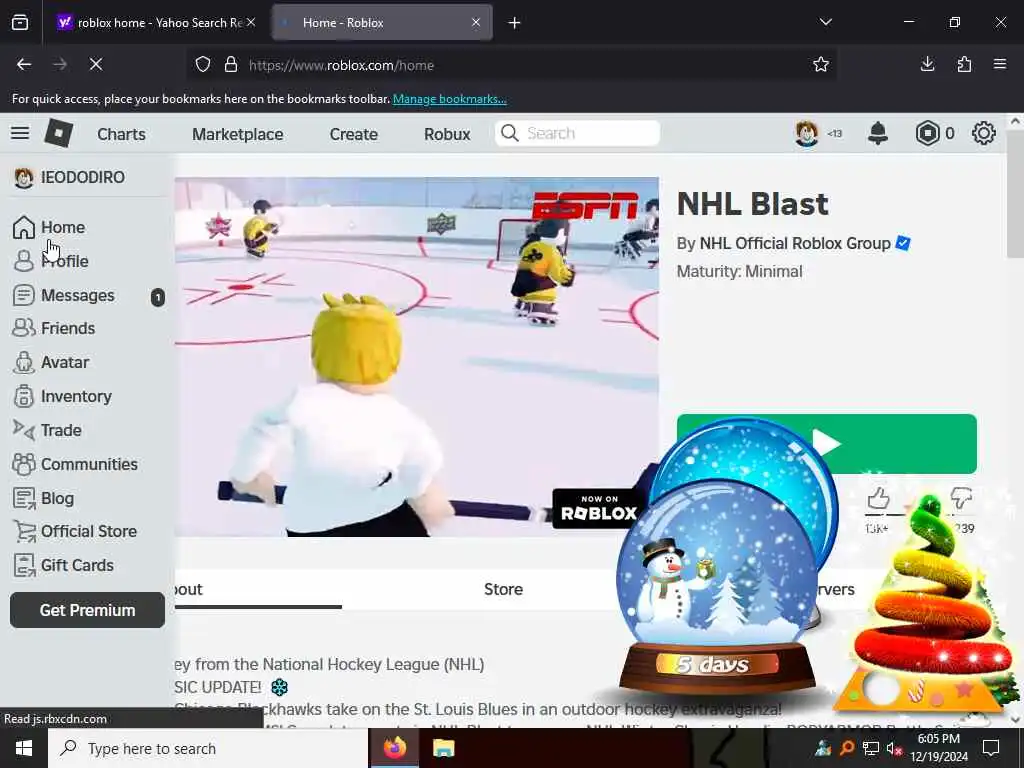Bookmark this page with star icon
The width and height of the screenshot is (1024, 768).
[821, 65]
